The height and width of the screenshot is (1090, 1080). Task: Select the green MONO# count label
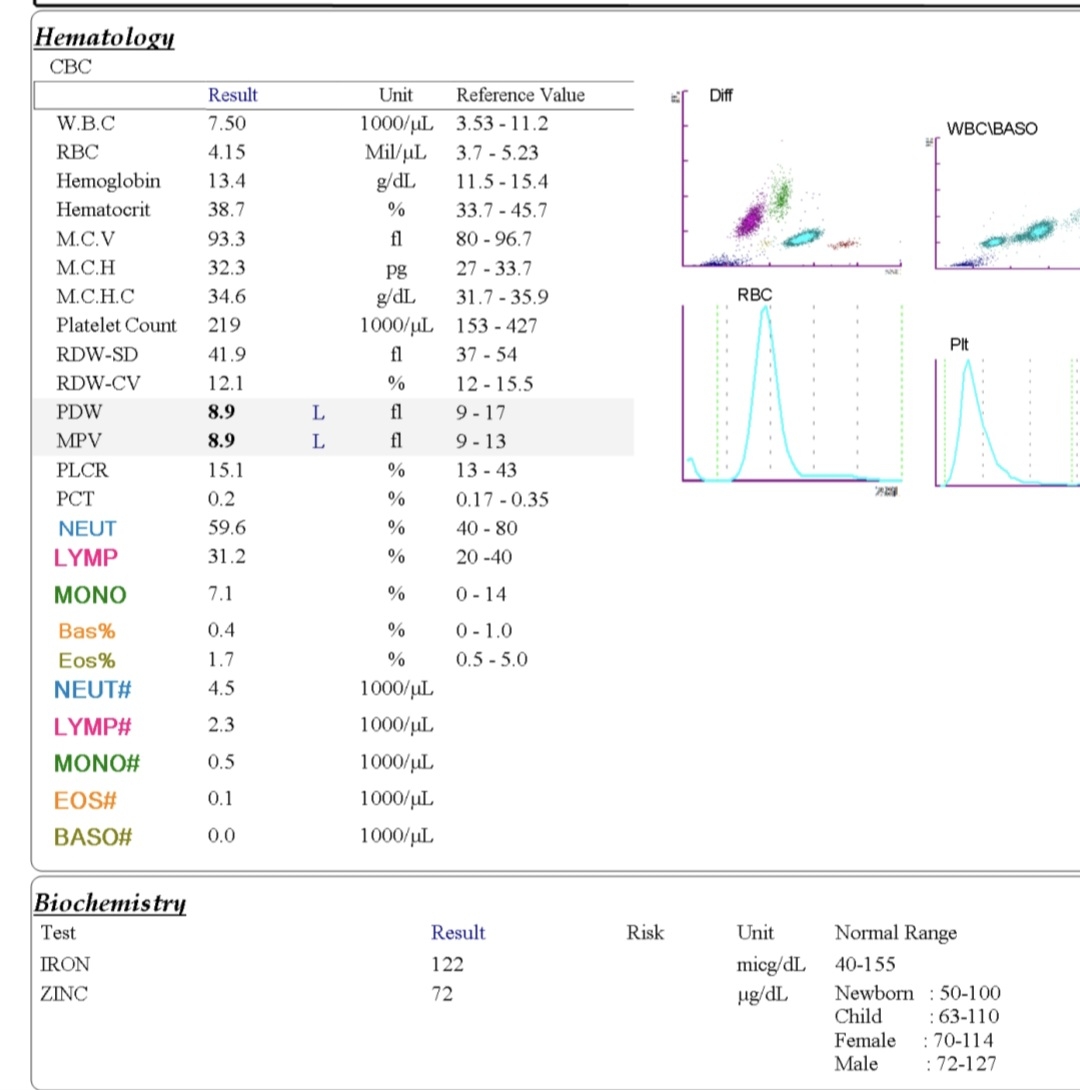(x=97, y=763)
